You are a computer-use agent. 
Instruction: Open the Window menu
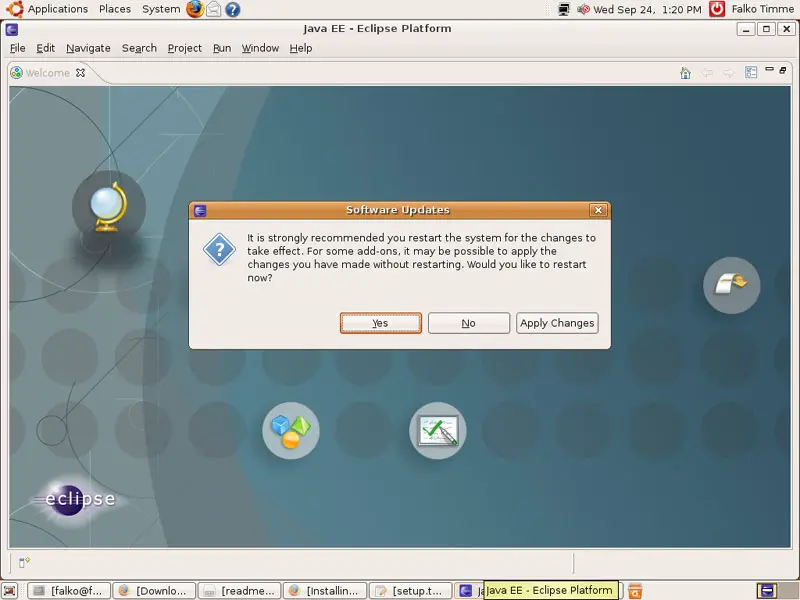click(x=260, y=48)
